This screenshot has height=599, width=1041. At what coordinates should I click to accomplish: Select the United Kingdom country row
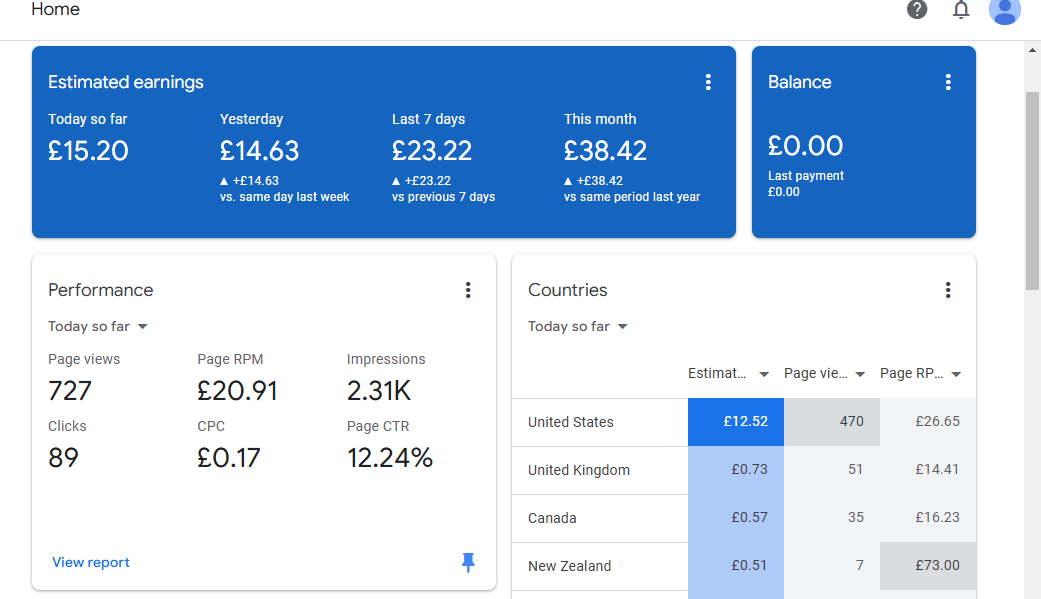tap(579, 470)
